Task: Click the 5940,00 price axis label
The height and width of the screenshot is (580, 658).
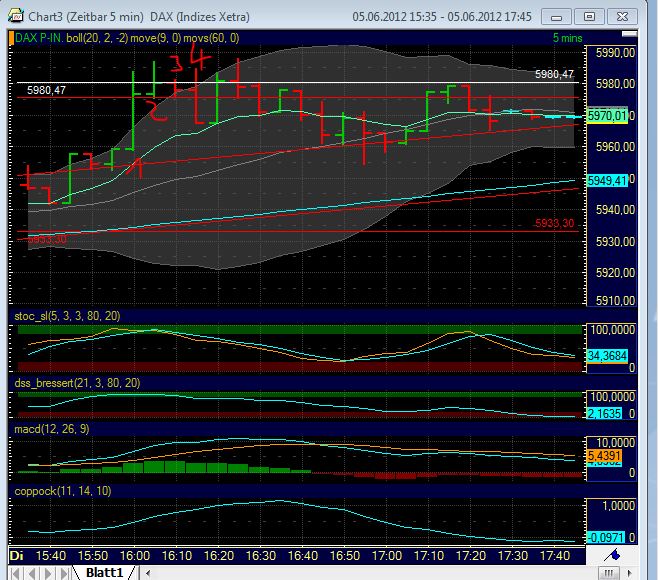Action: coord(615,210)
